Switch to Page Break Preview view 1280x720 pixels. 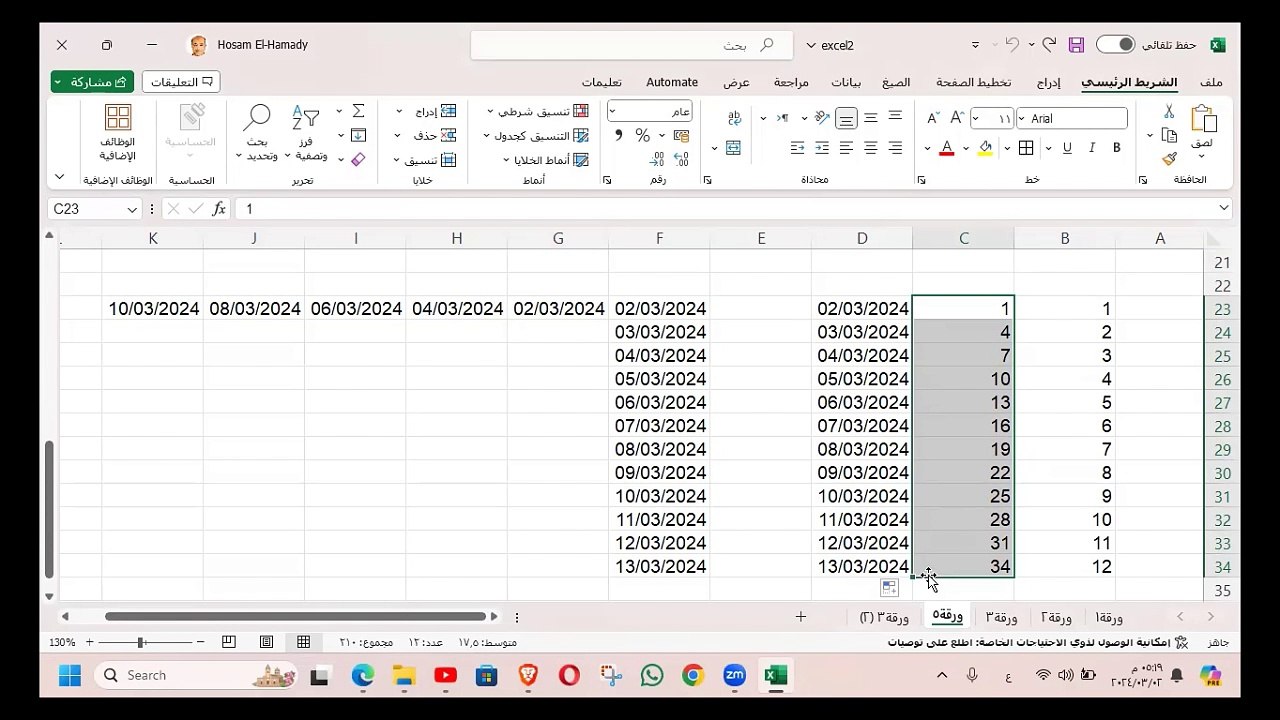point(229,642)
